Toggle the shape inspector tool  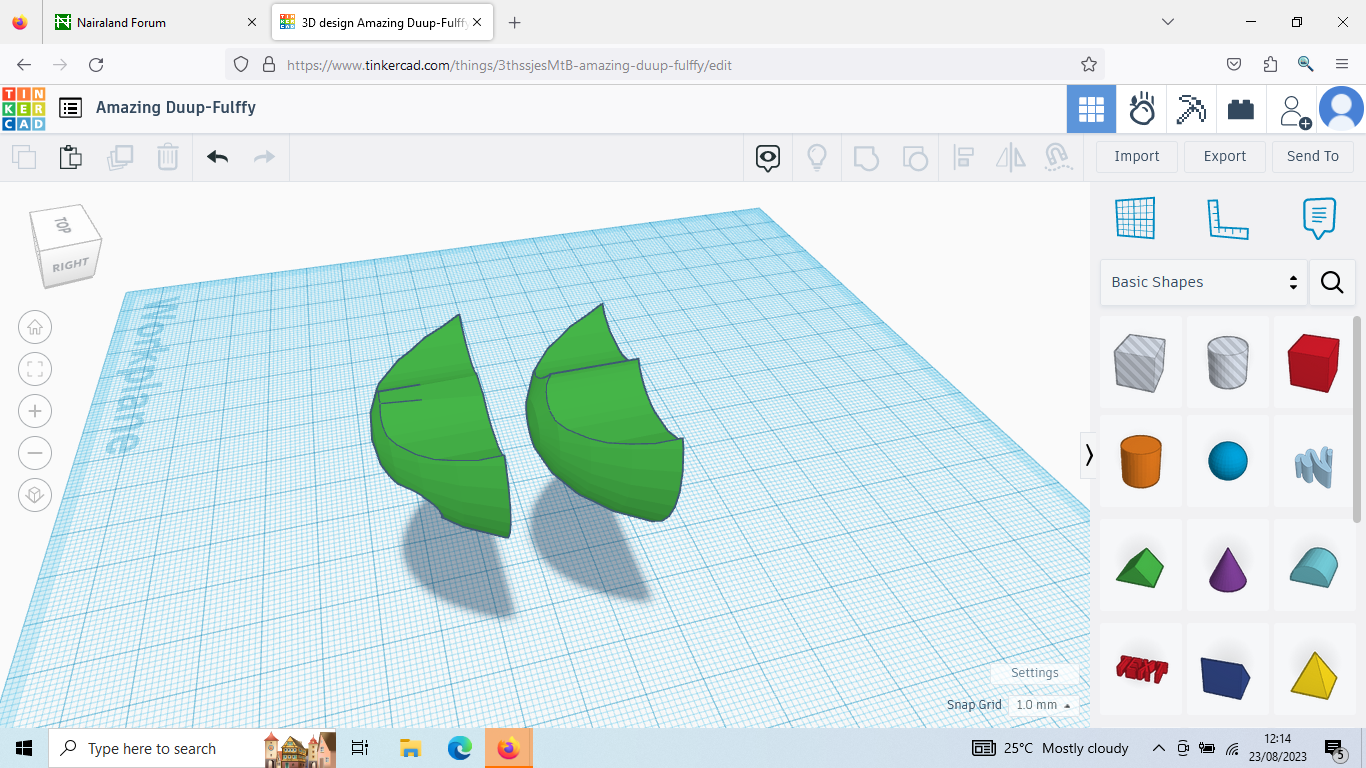coord(767,158)
